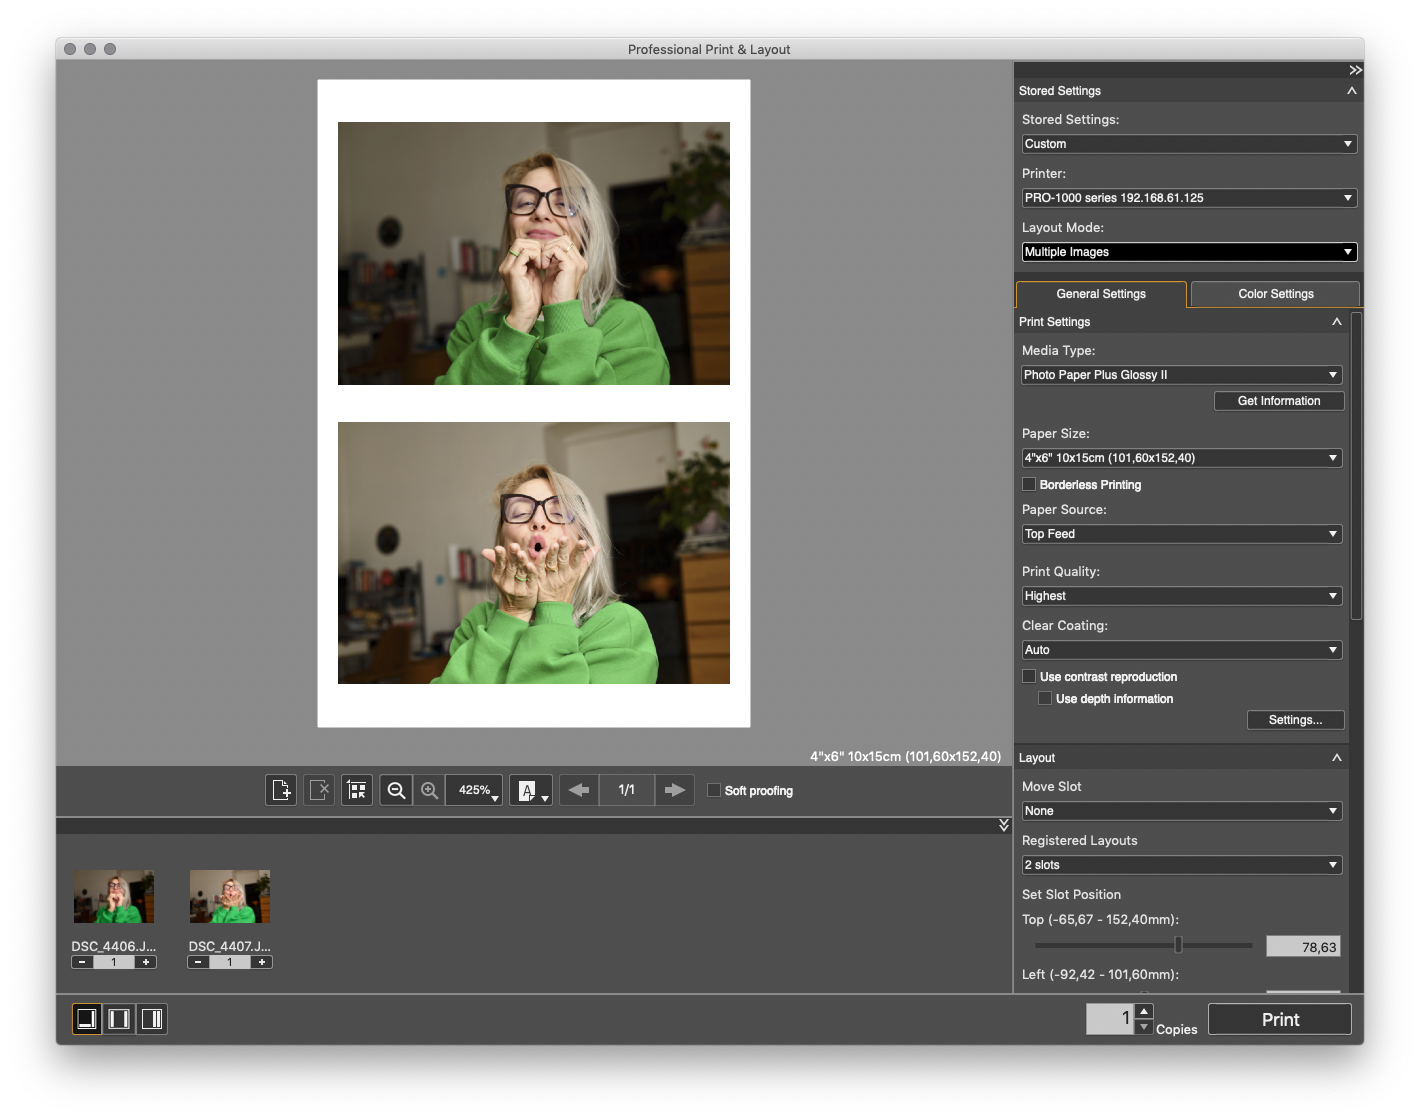Image resolution: width=1420 pixels, height=1119 pixels.
Task: Switch to the rightmost panel layout icon
Action: [x=152, y=1019]
